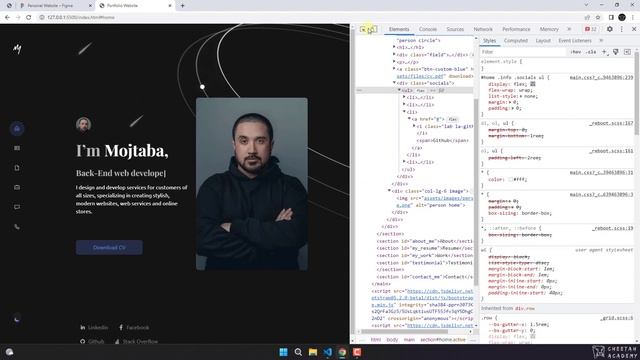640x360 pixels.
Task: Activate the DevTools inspect element picker
Action: click(x=363, y=29)
